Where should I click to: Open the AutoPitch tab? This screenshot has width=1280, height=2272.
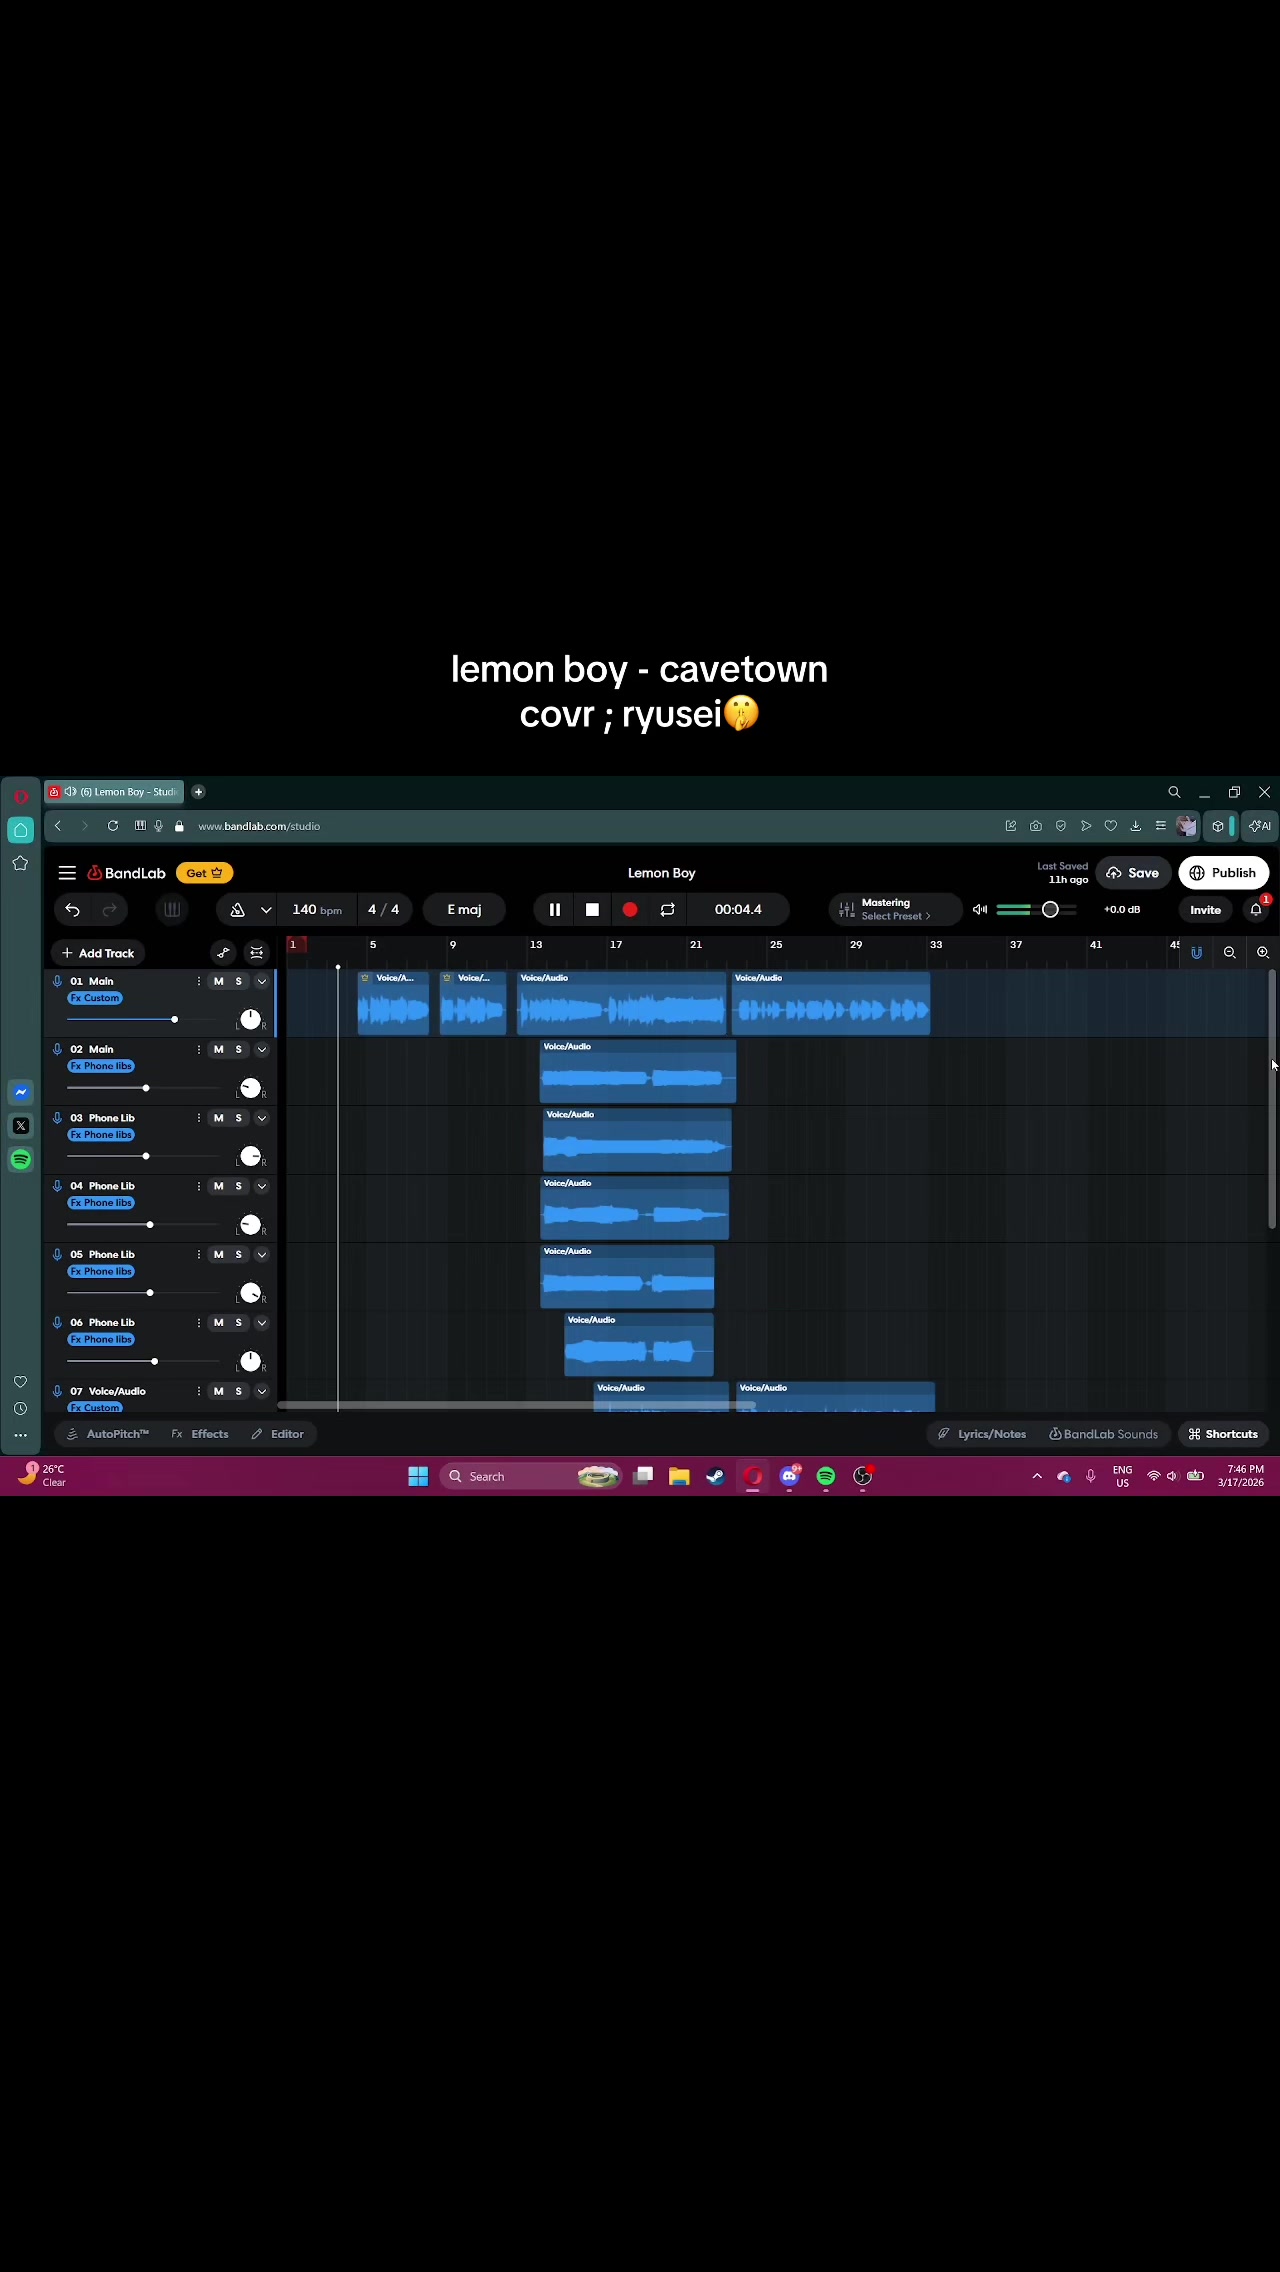[108, 1434]
